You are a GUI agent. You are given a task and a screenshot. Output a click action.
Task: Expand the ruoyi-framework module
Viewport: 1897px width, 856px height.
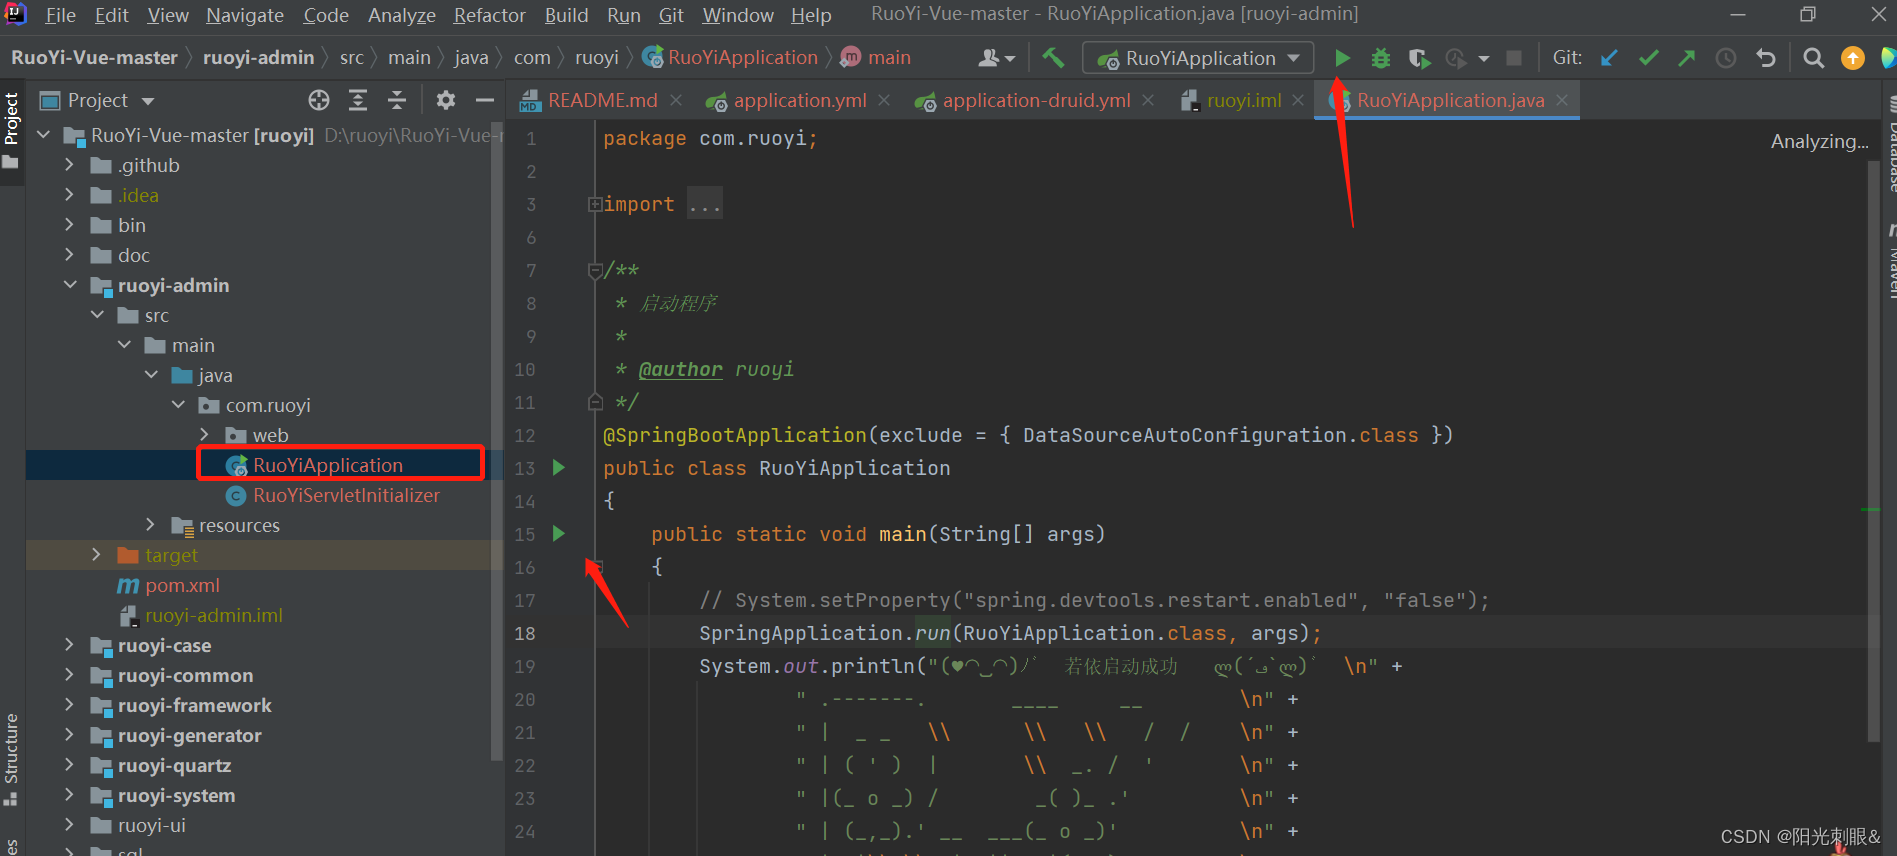[x=69, y=705]
